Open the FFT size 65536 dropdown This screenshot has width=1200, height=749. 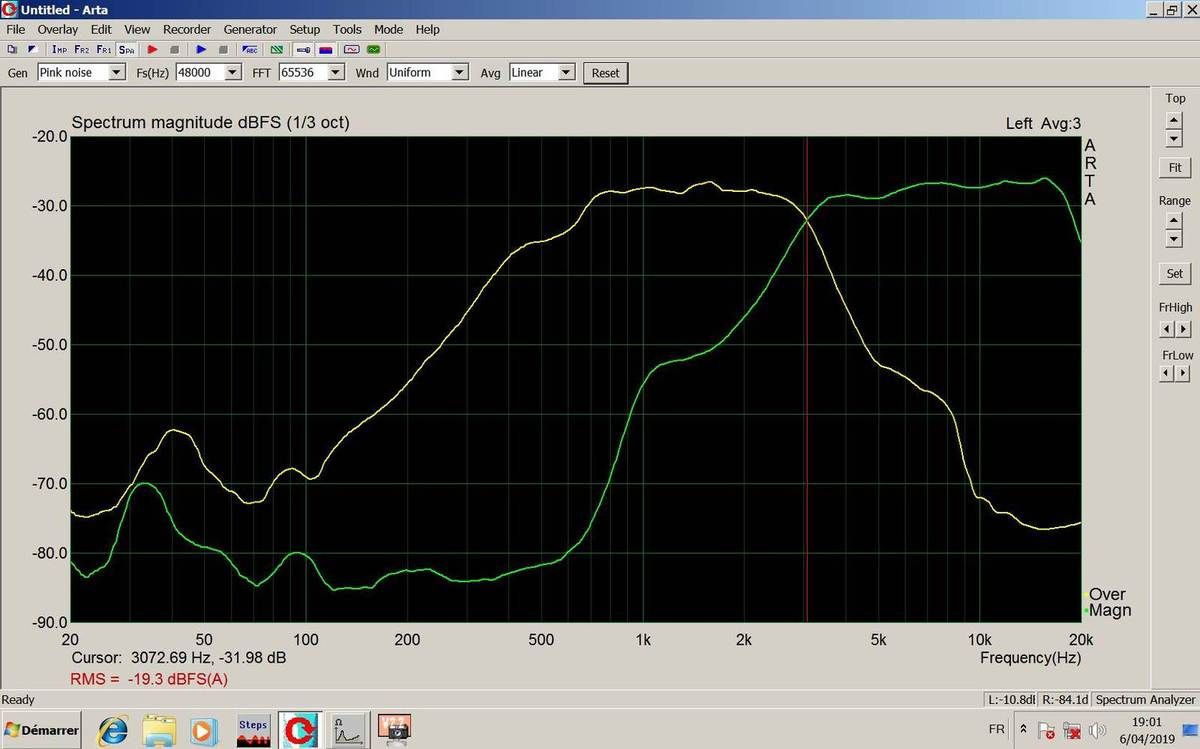pos(336,72)
